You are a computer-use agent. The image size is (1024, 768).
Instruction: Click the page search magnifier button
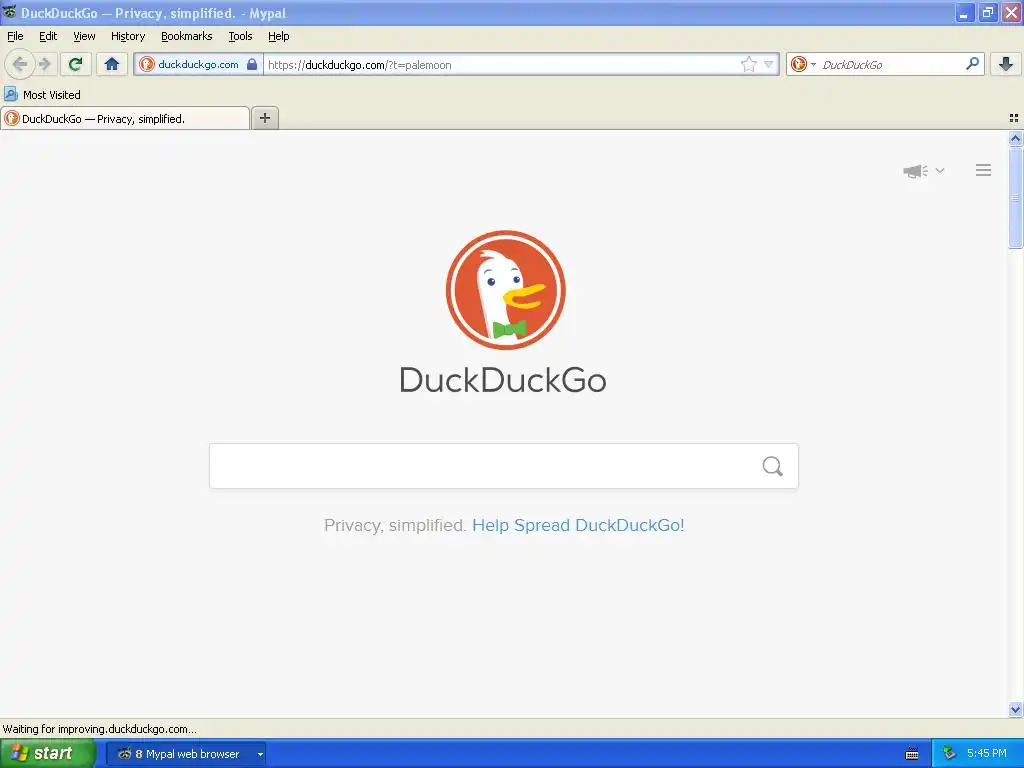click(773, 466)
